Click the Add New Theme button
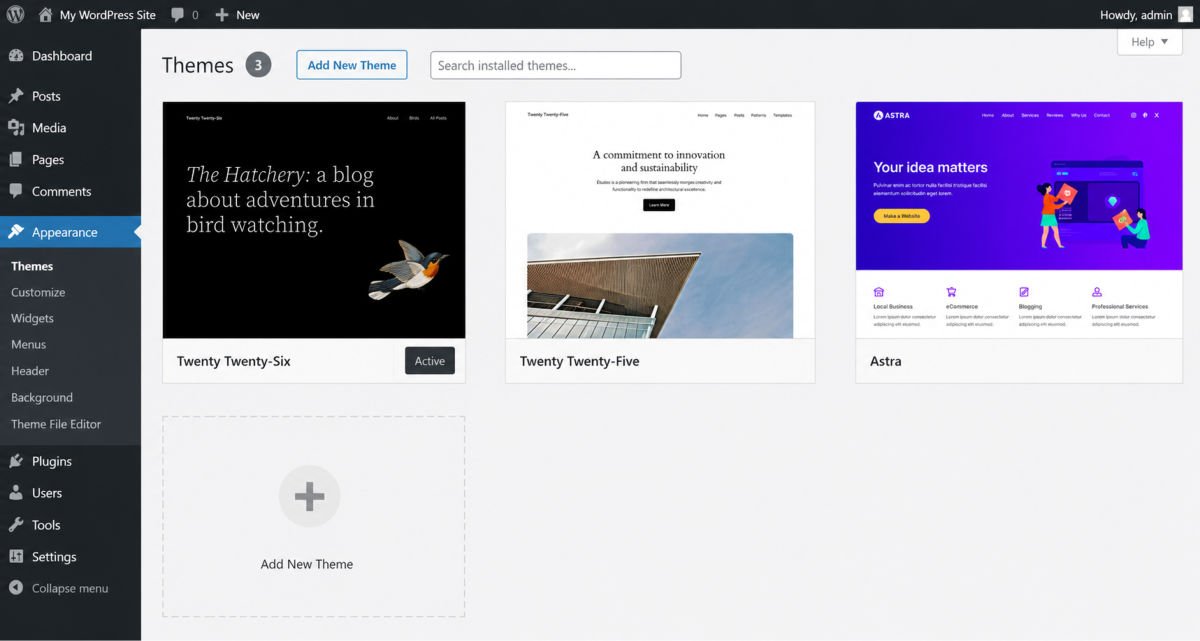1200x641 pixels. 352,65
